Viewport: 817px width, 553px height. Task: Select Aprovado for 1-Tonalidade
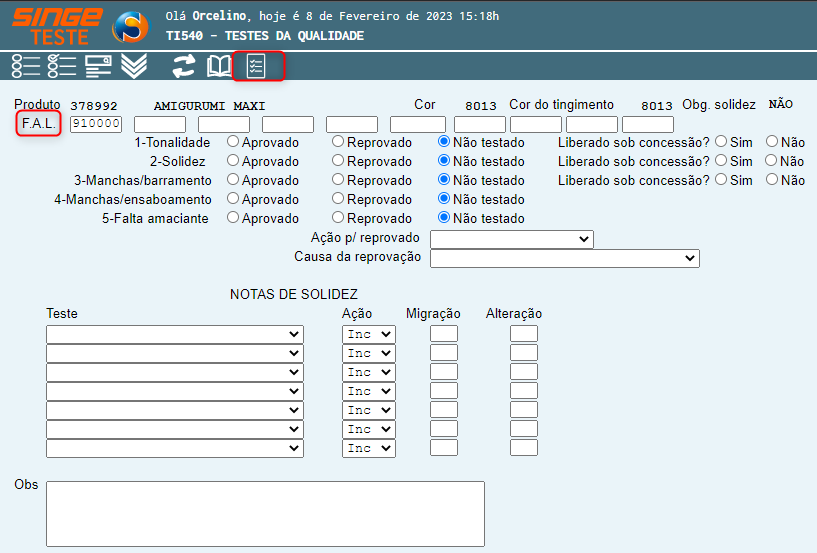[233, 143]
